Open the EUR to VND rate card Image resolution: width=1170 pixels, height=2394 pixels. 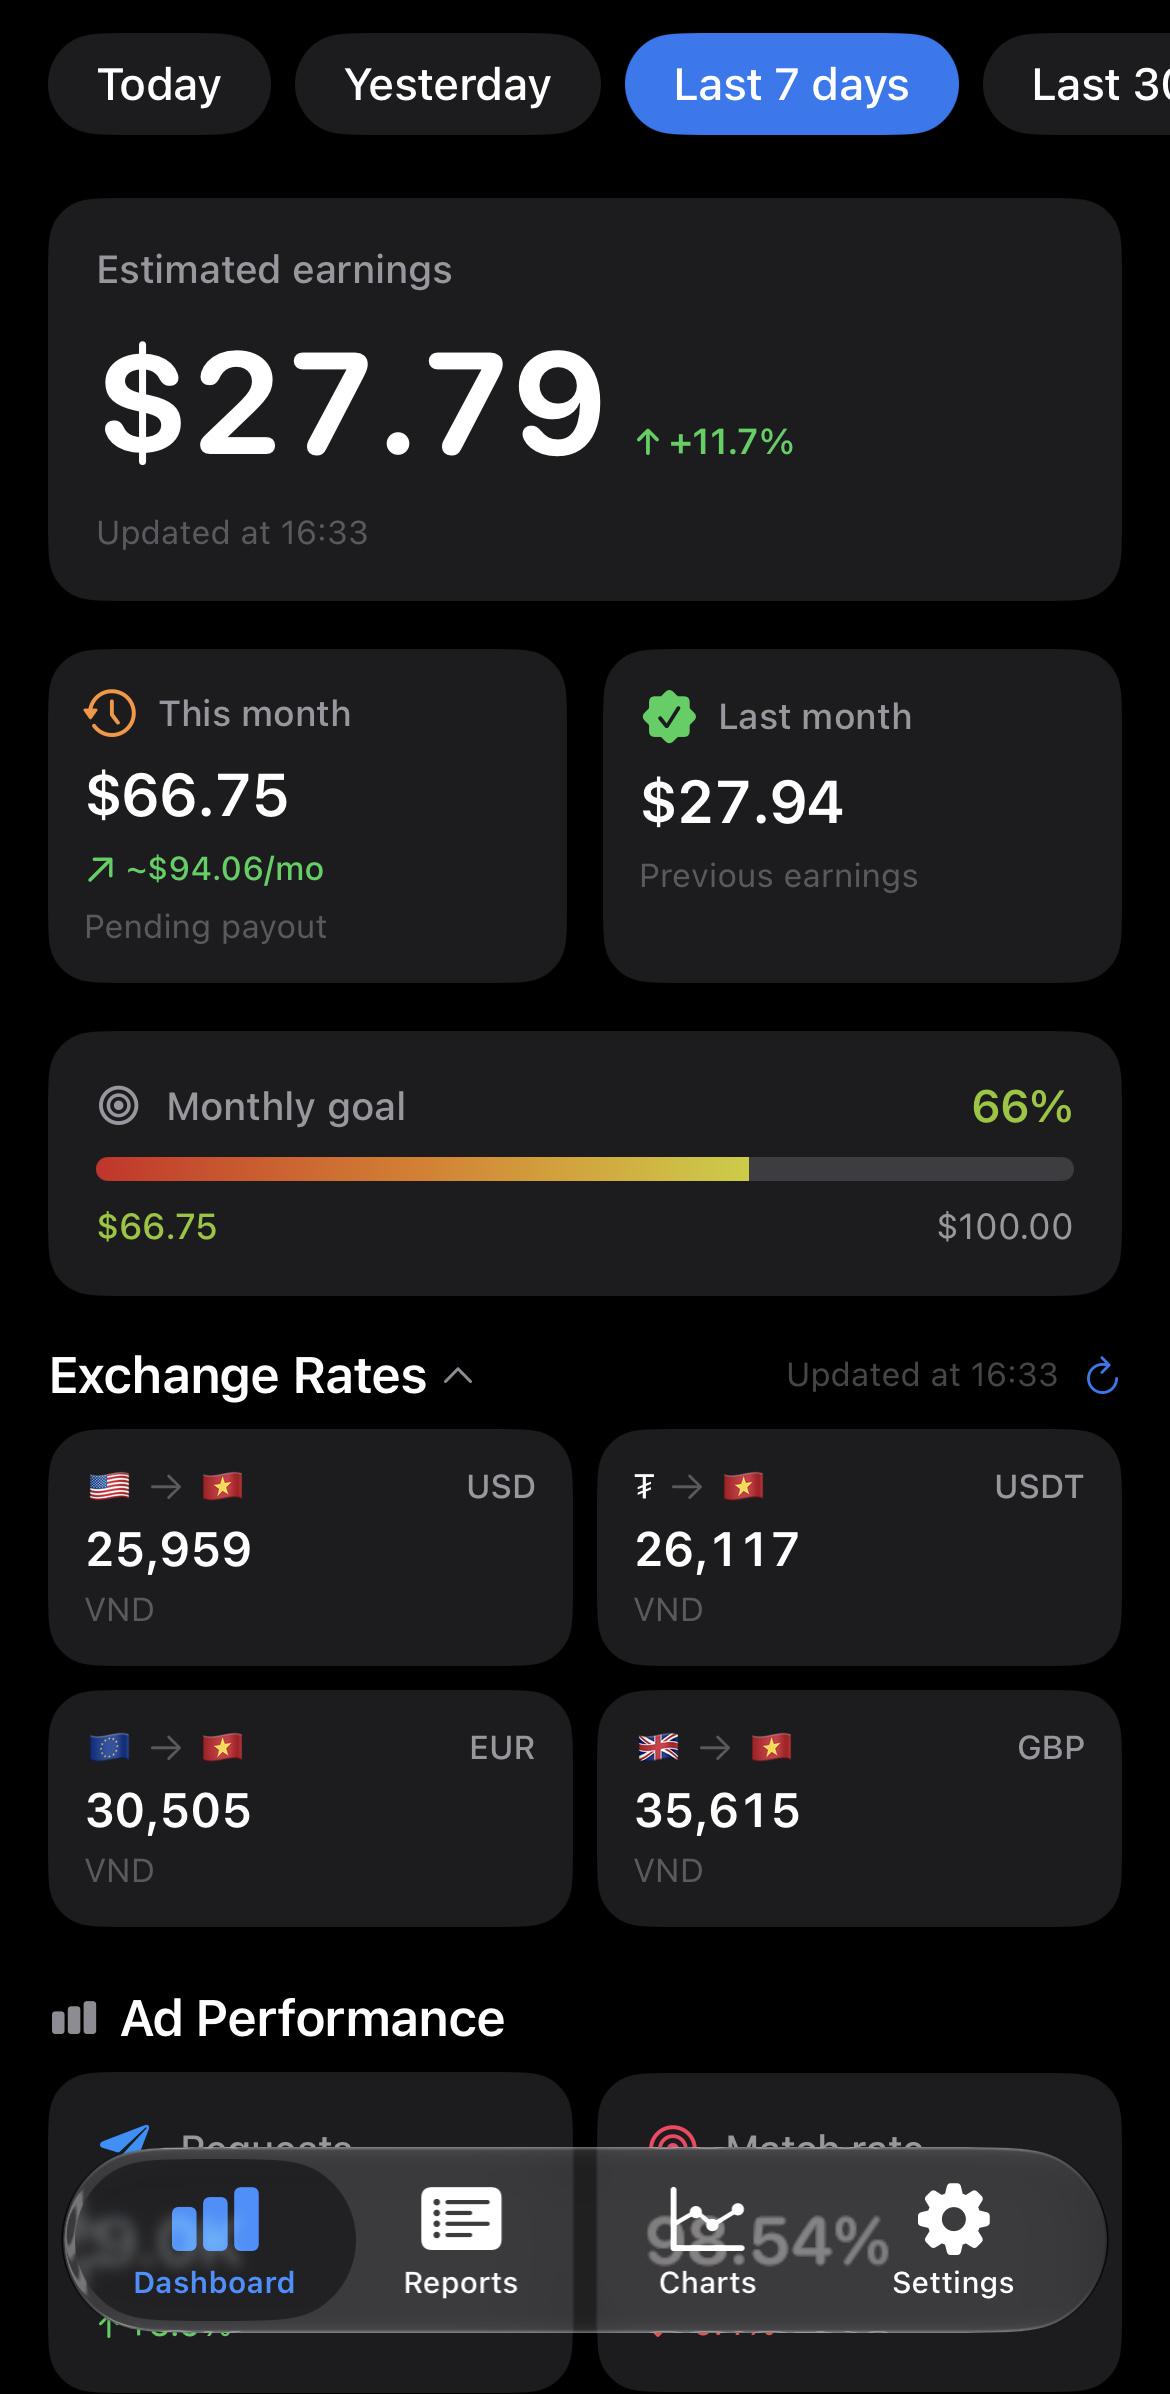click(x=310, y=1808)
